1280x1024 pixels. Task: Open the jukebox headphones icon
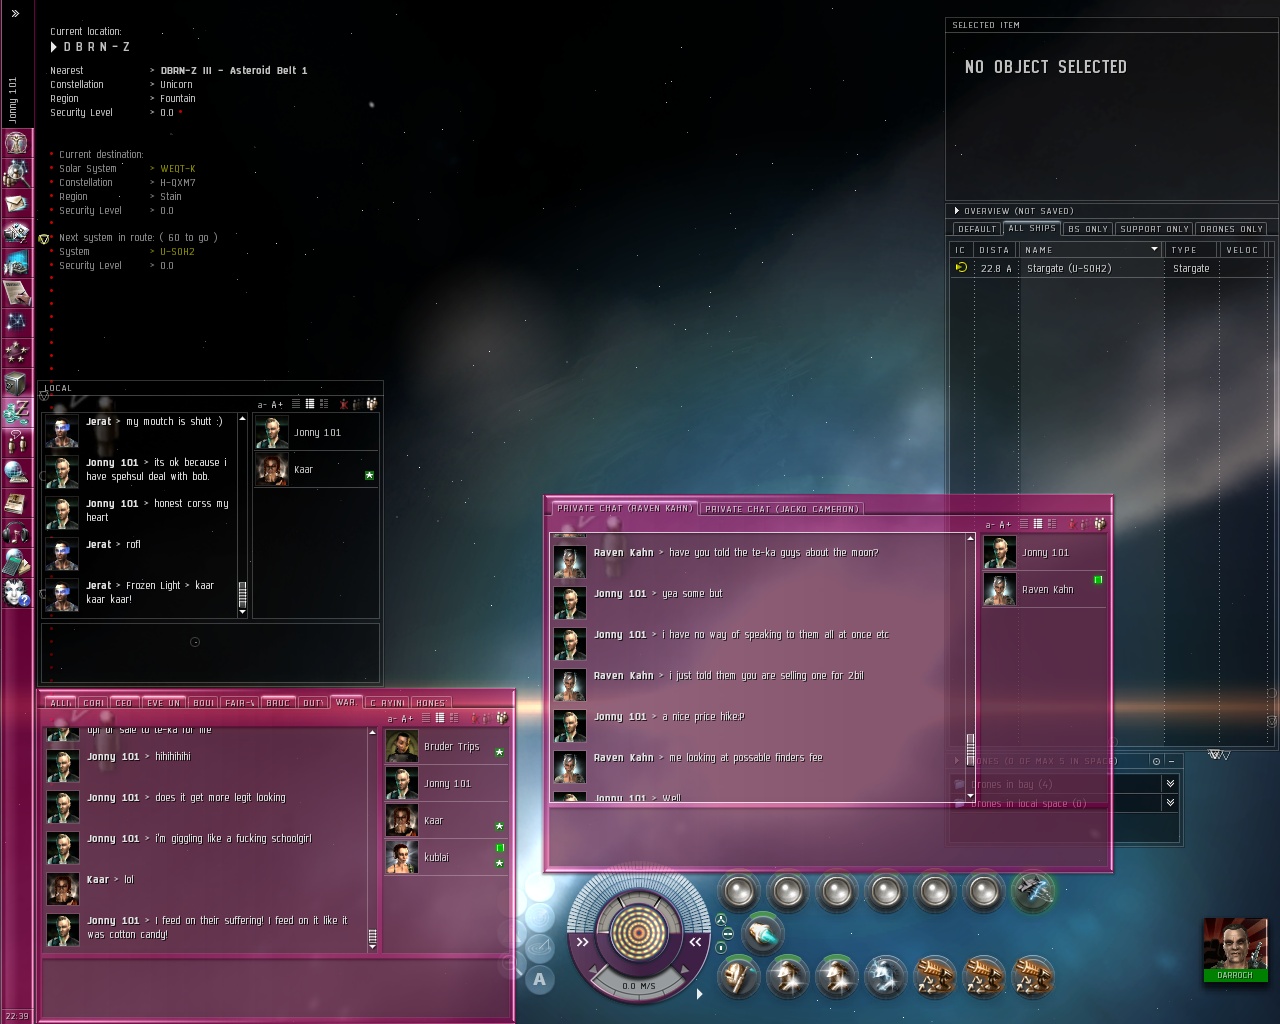[x=16, y=532]
